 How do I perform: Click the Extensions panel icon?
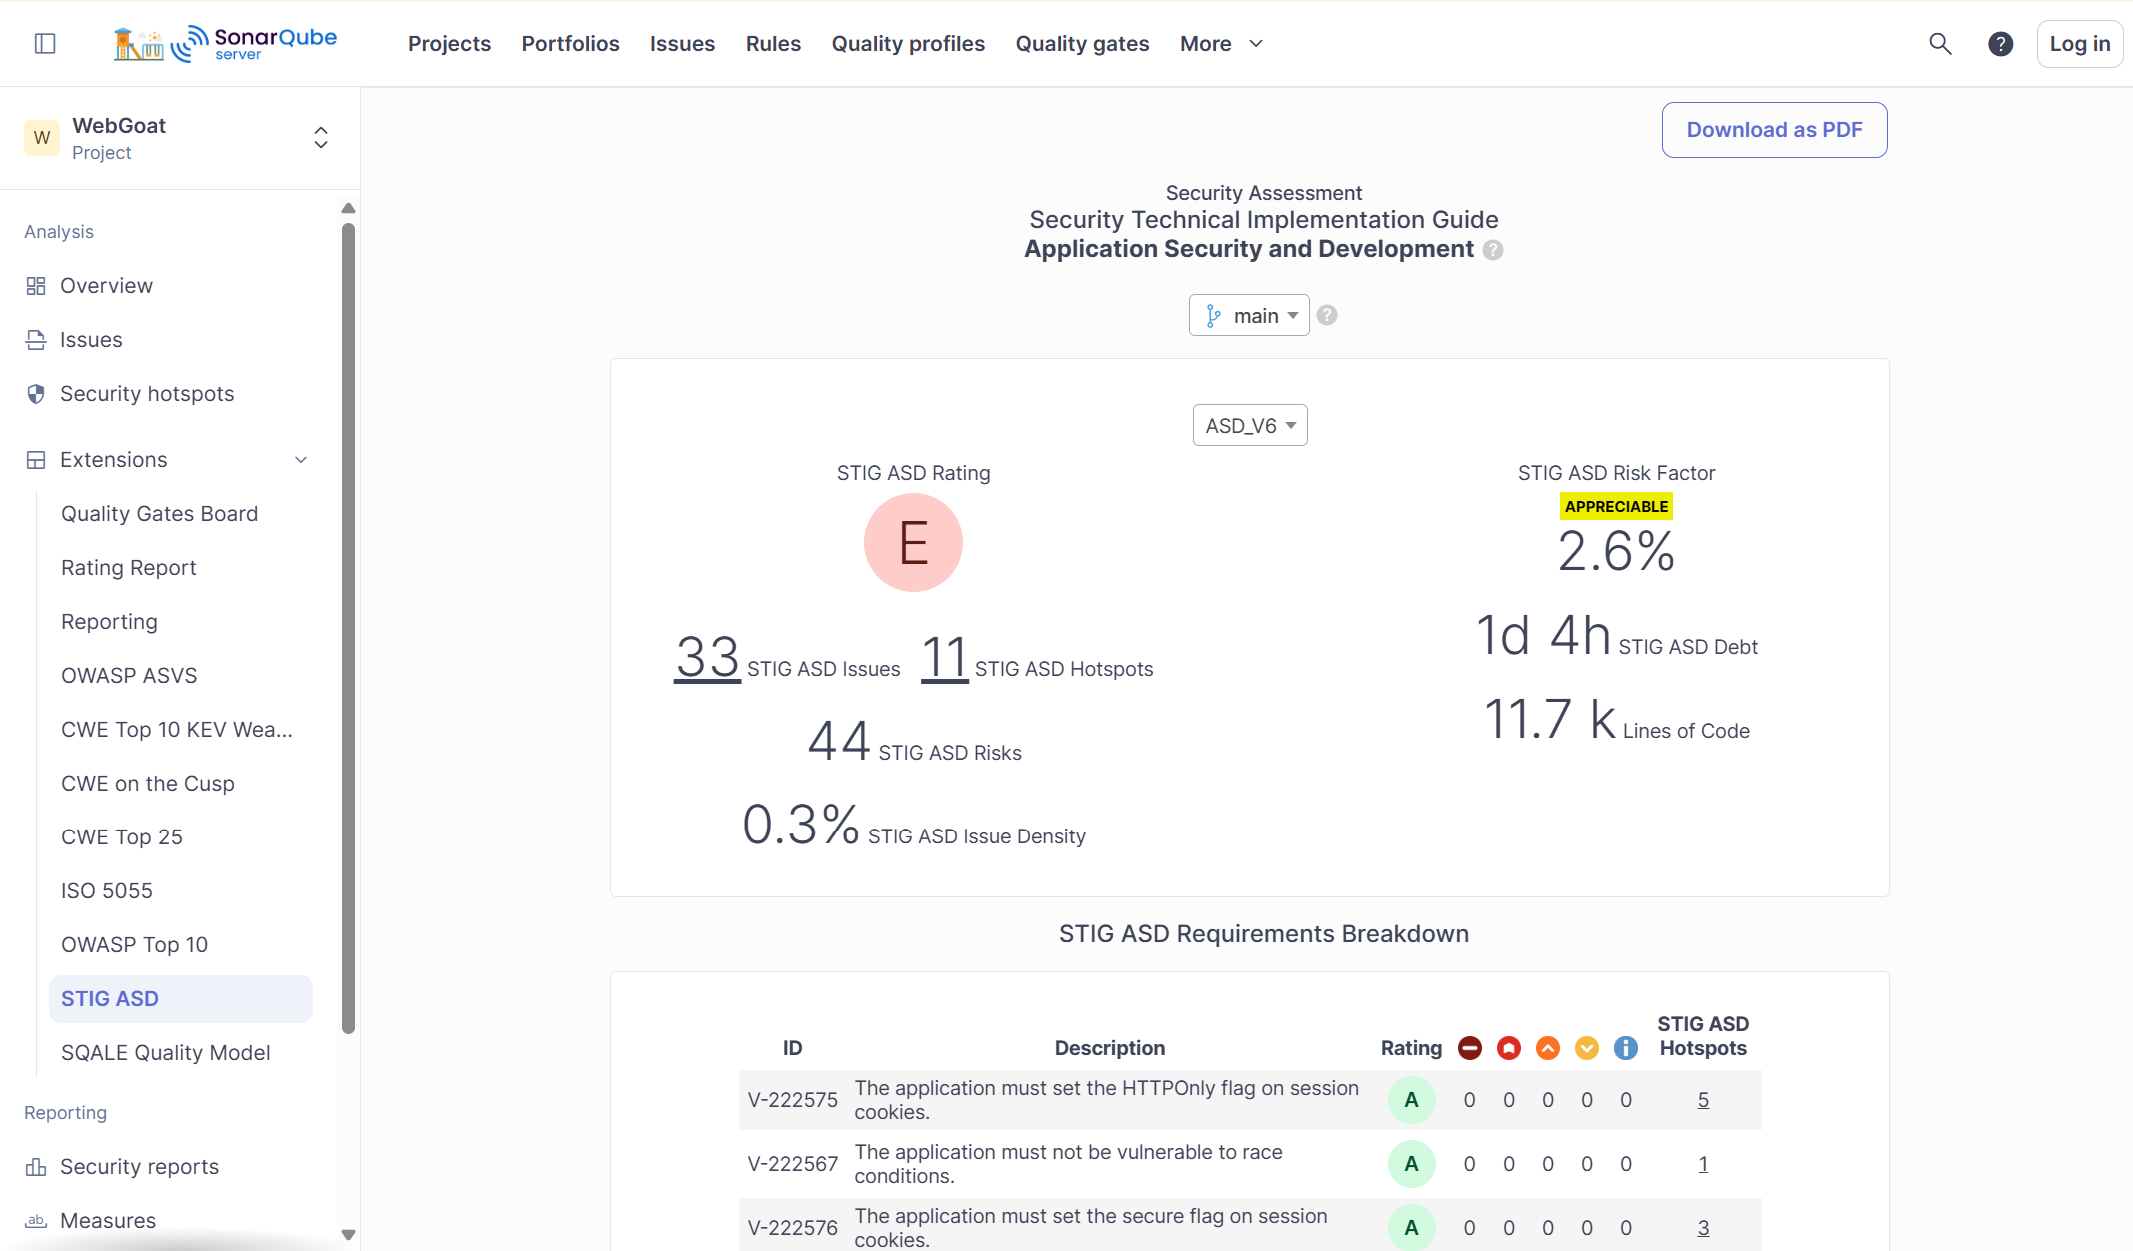click(x=36, y=460)
